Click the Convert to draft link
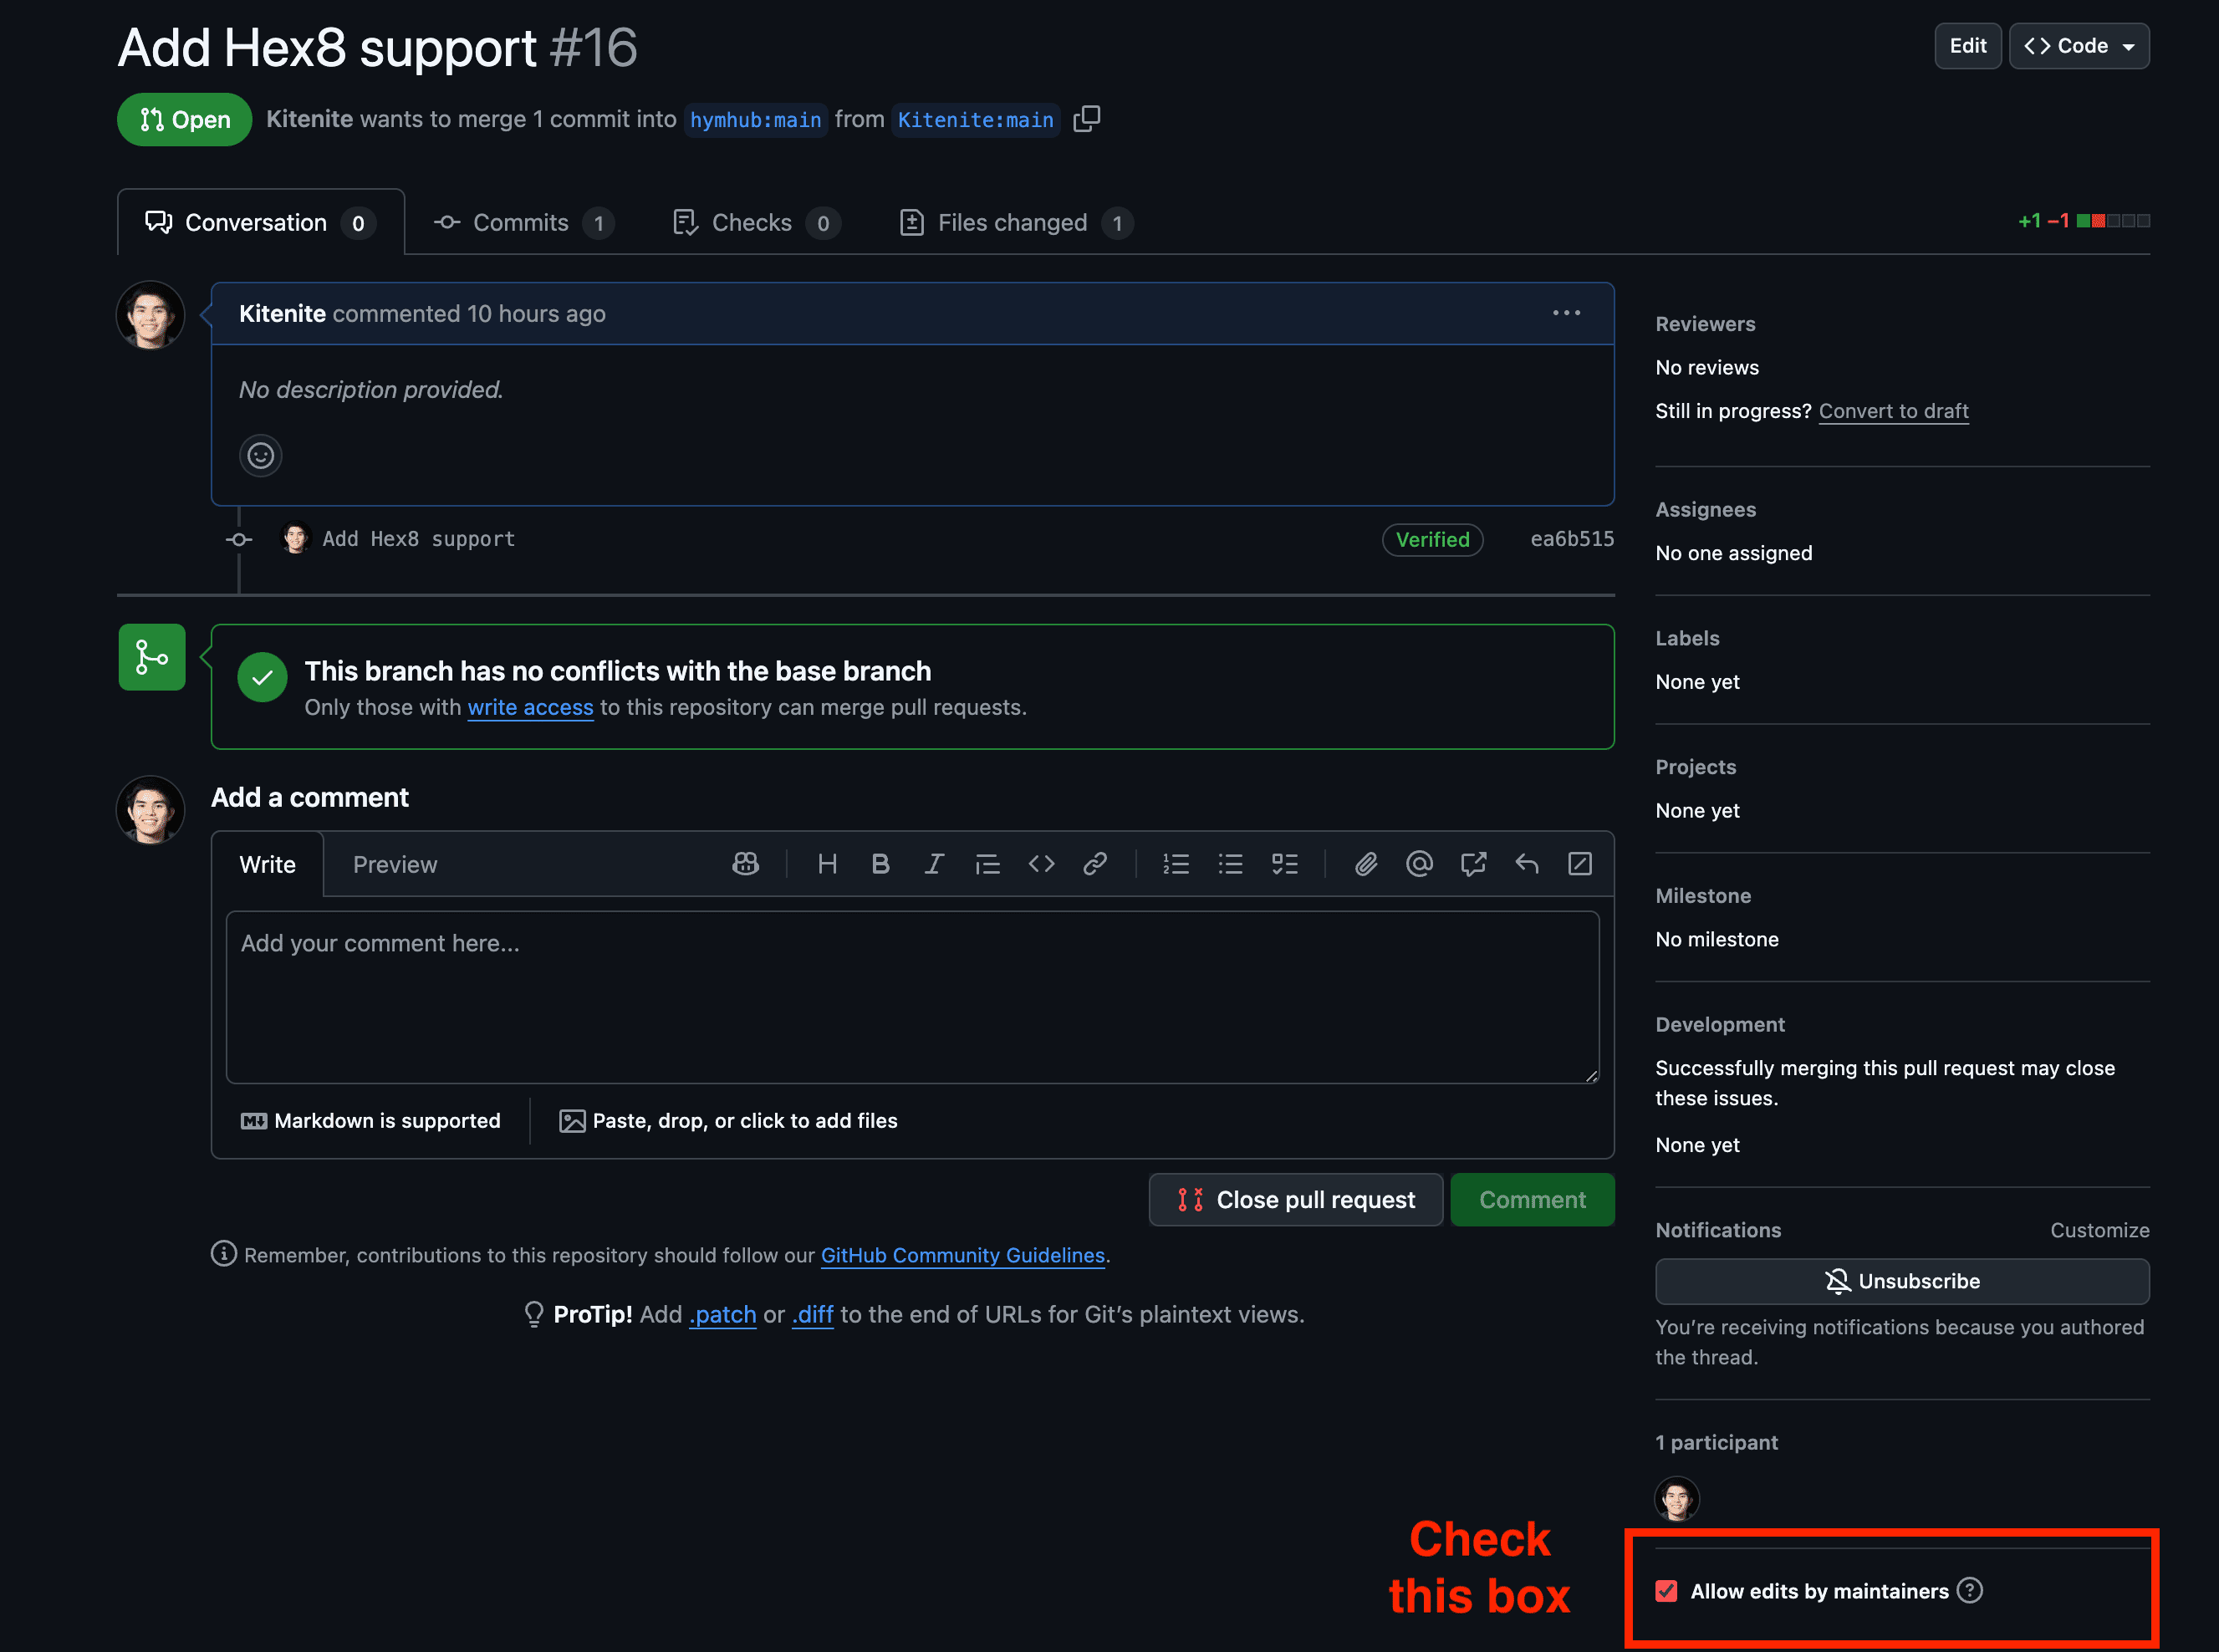2219x1652 pixels. pyautogui.click(x=1893, y=411)
